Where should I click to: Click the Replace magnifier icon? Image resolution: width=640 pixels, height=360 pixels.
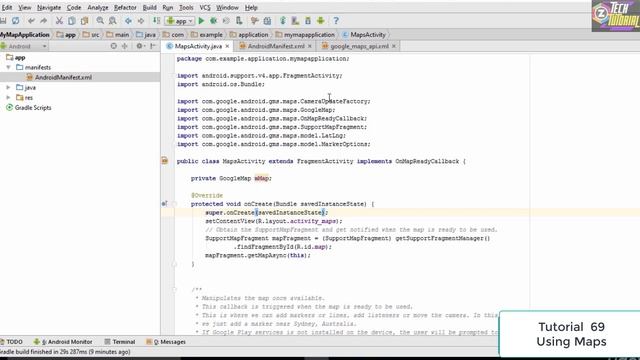(113, 21)
